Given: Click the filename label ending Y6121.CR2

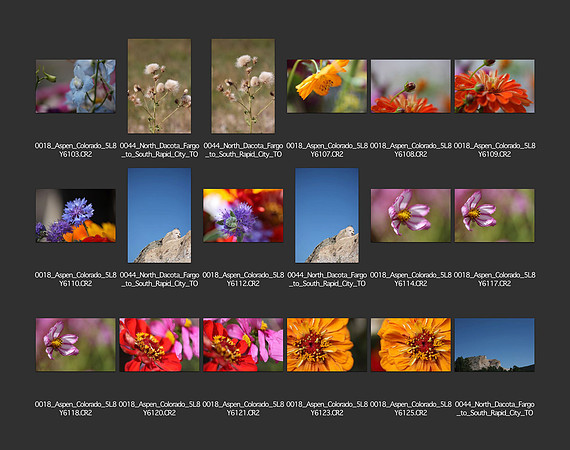Looking at the screenshot, I should (x=243, y=409).
